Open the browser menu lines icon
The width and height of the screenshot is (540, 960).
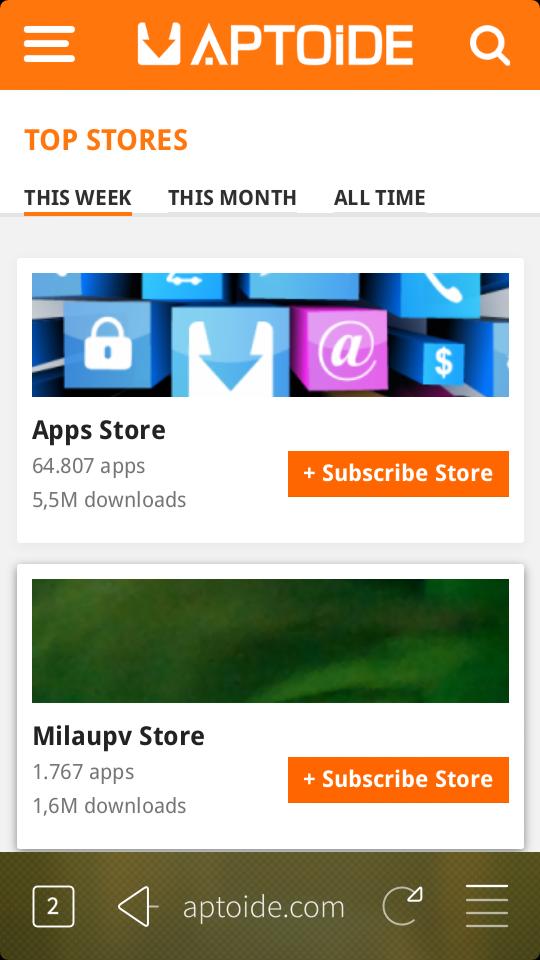(x=487, y=906)
